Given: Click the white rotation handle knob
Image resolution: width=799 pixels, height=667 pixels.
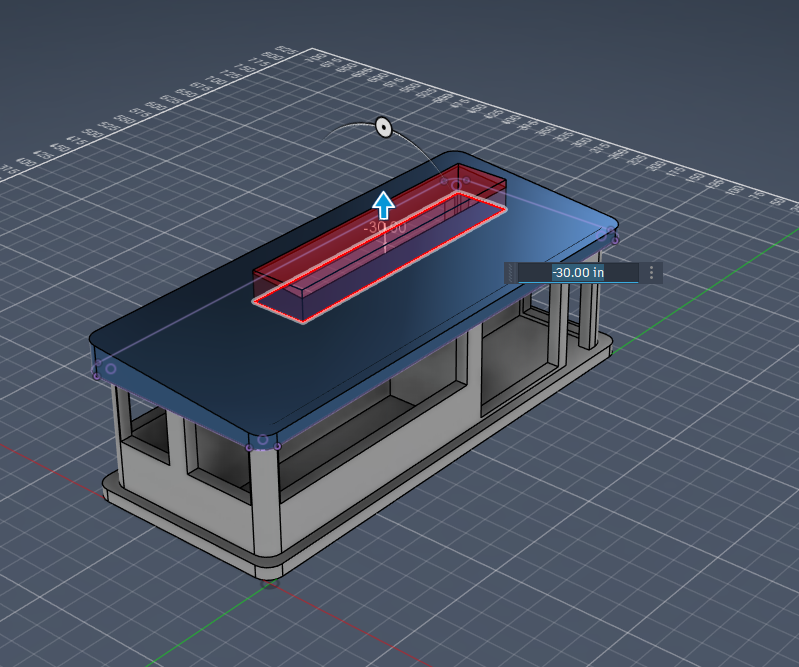Looking at the screenshot, I should pos(384,127).
